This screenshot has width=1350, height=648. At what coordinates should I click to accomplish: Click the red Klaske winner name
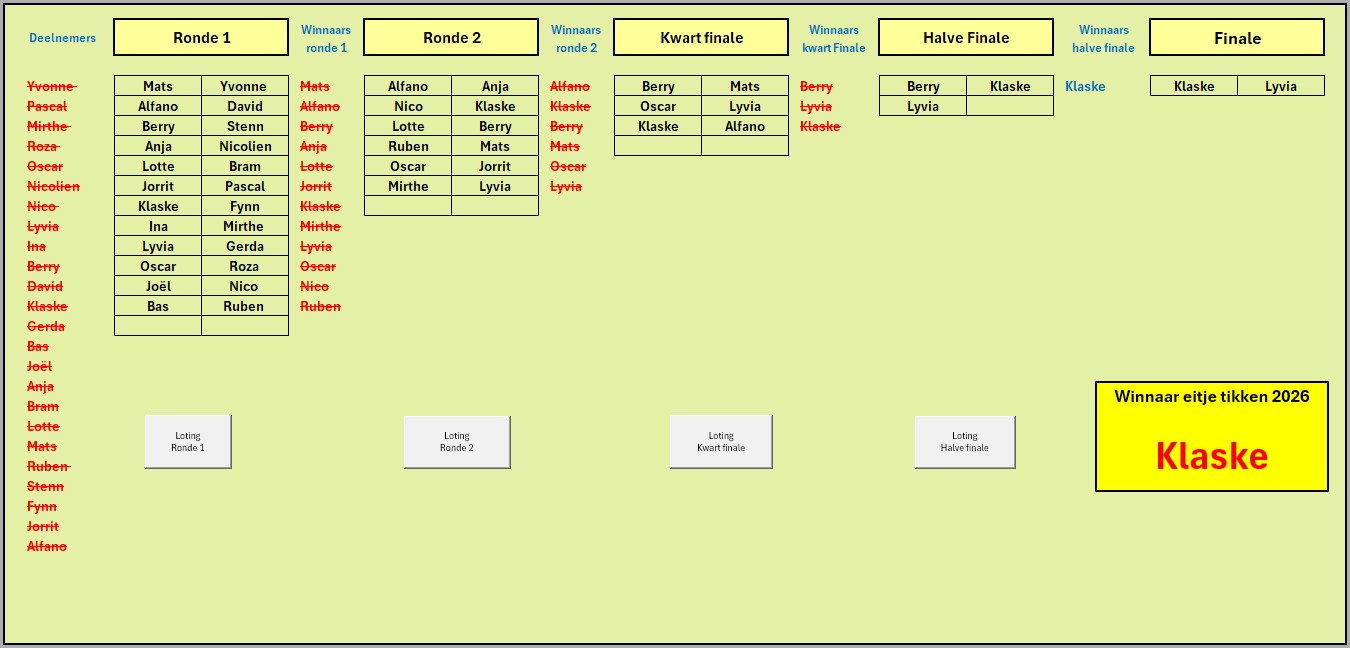1211,456
